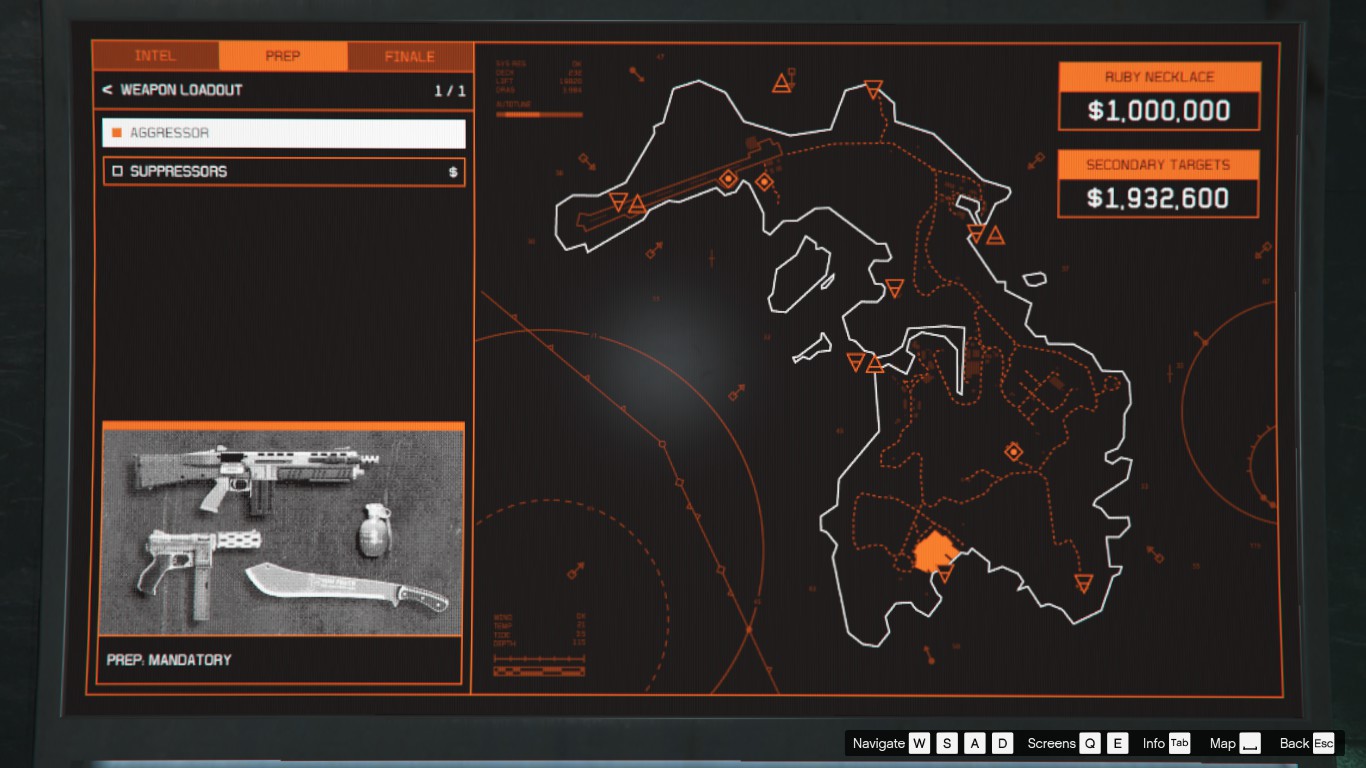The height and width of the screenshot is (768, 1366).
Task: Click the RUBY NECKLACE target header
Action: click(1159, 77)
